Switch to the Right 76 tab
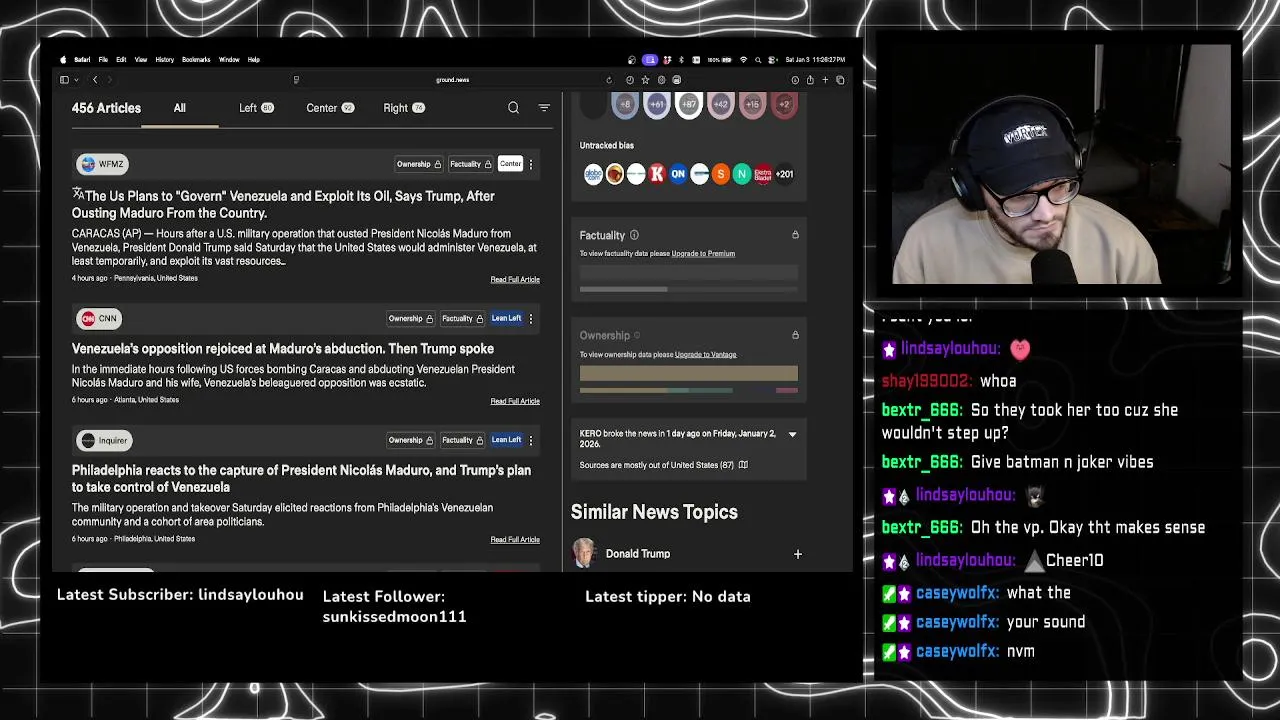Screen dimensions: 1280x720 point(404,108)
